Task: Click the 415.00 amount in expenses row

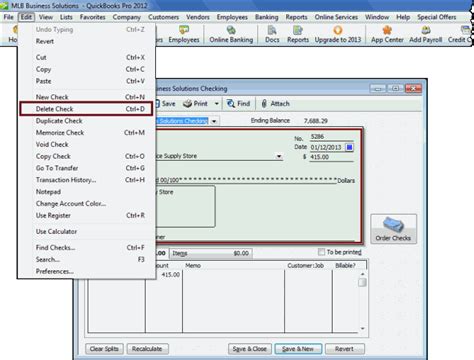Action: click(170, 275)
